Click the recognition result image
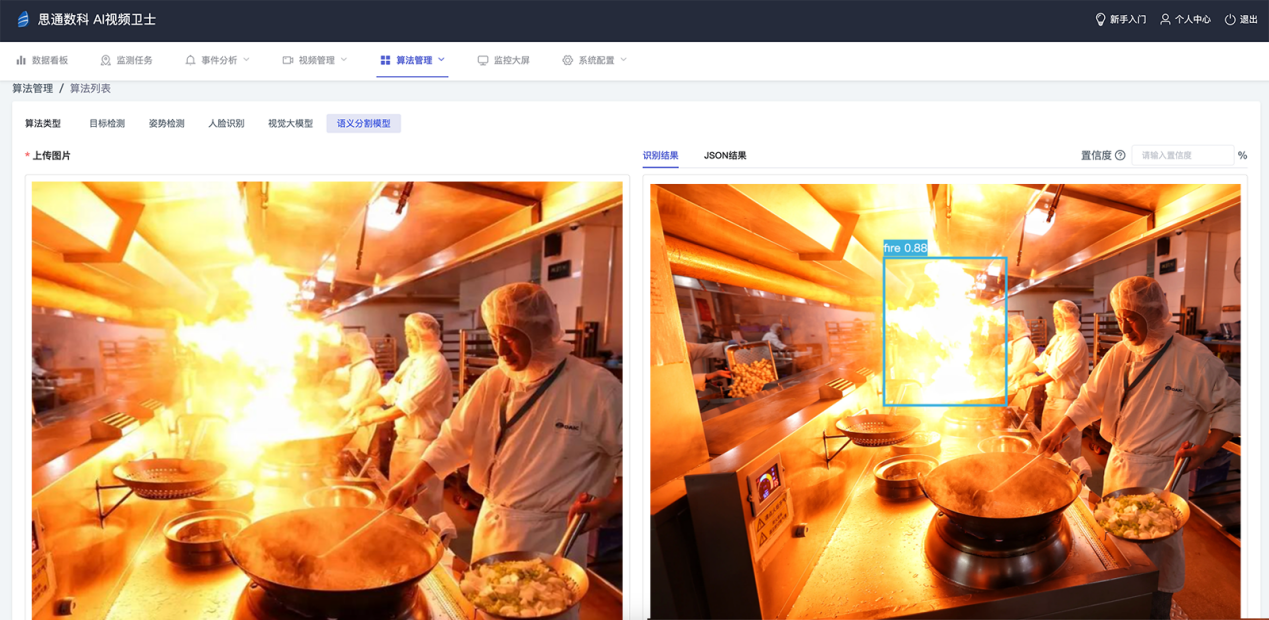 click(x=945, y=400)
